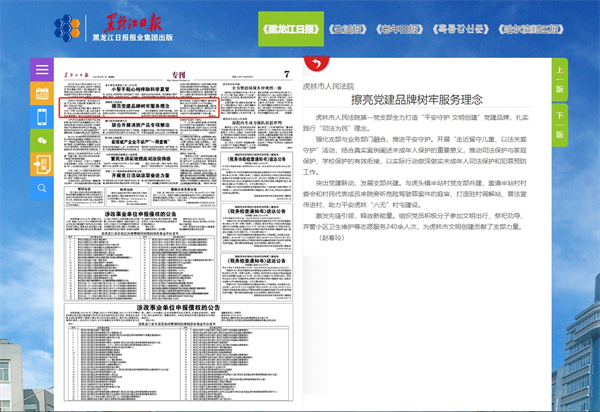Open the article 联合开展消防产品专项整治
Image resolution: width=600 pixels, height=412 pixels.
click(x=138, y=124)
